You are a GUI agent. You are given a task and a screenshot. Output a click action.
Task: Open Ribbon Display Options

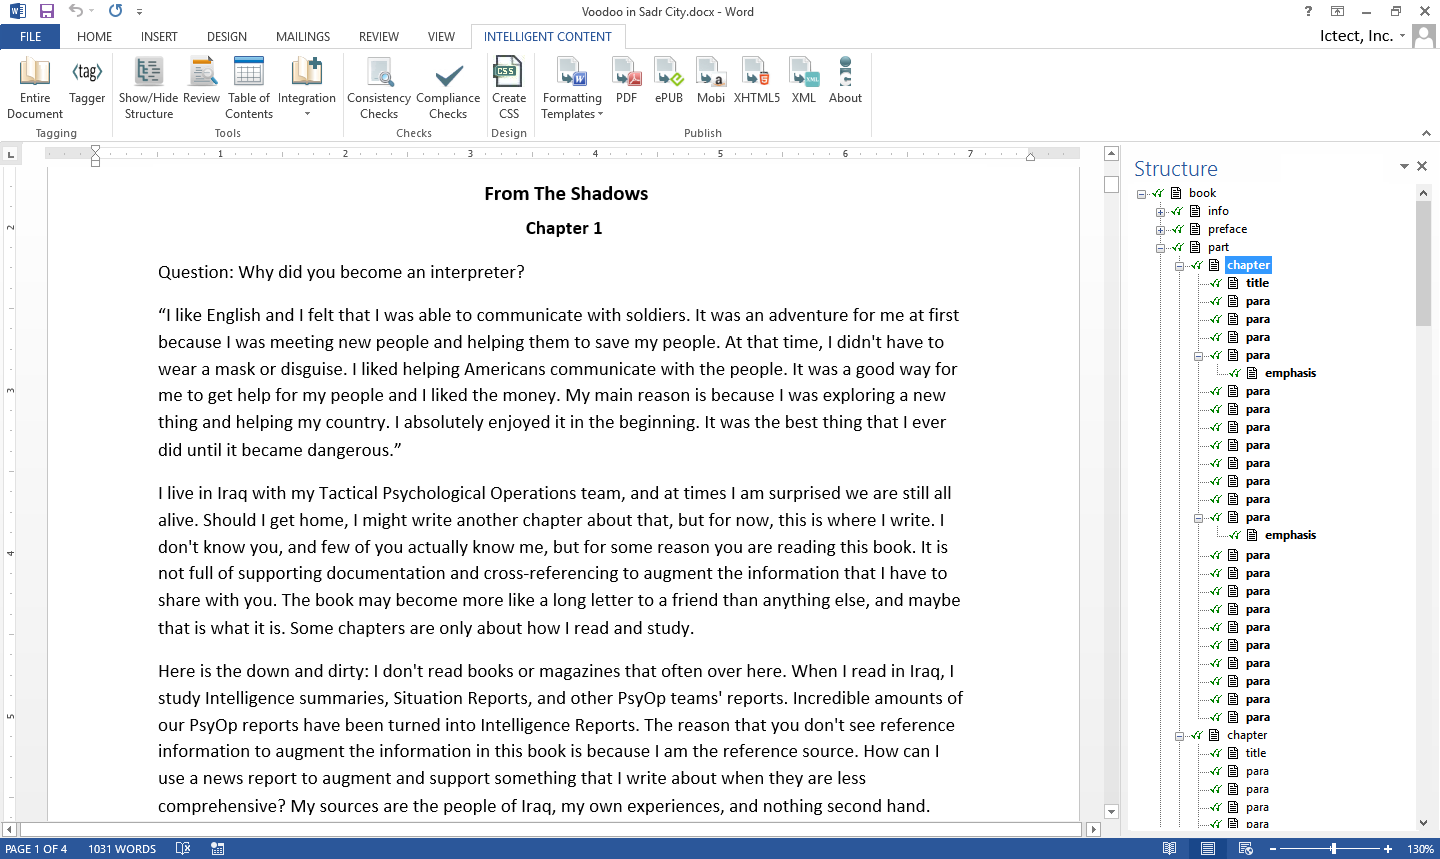[x=1337, y=11]
